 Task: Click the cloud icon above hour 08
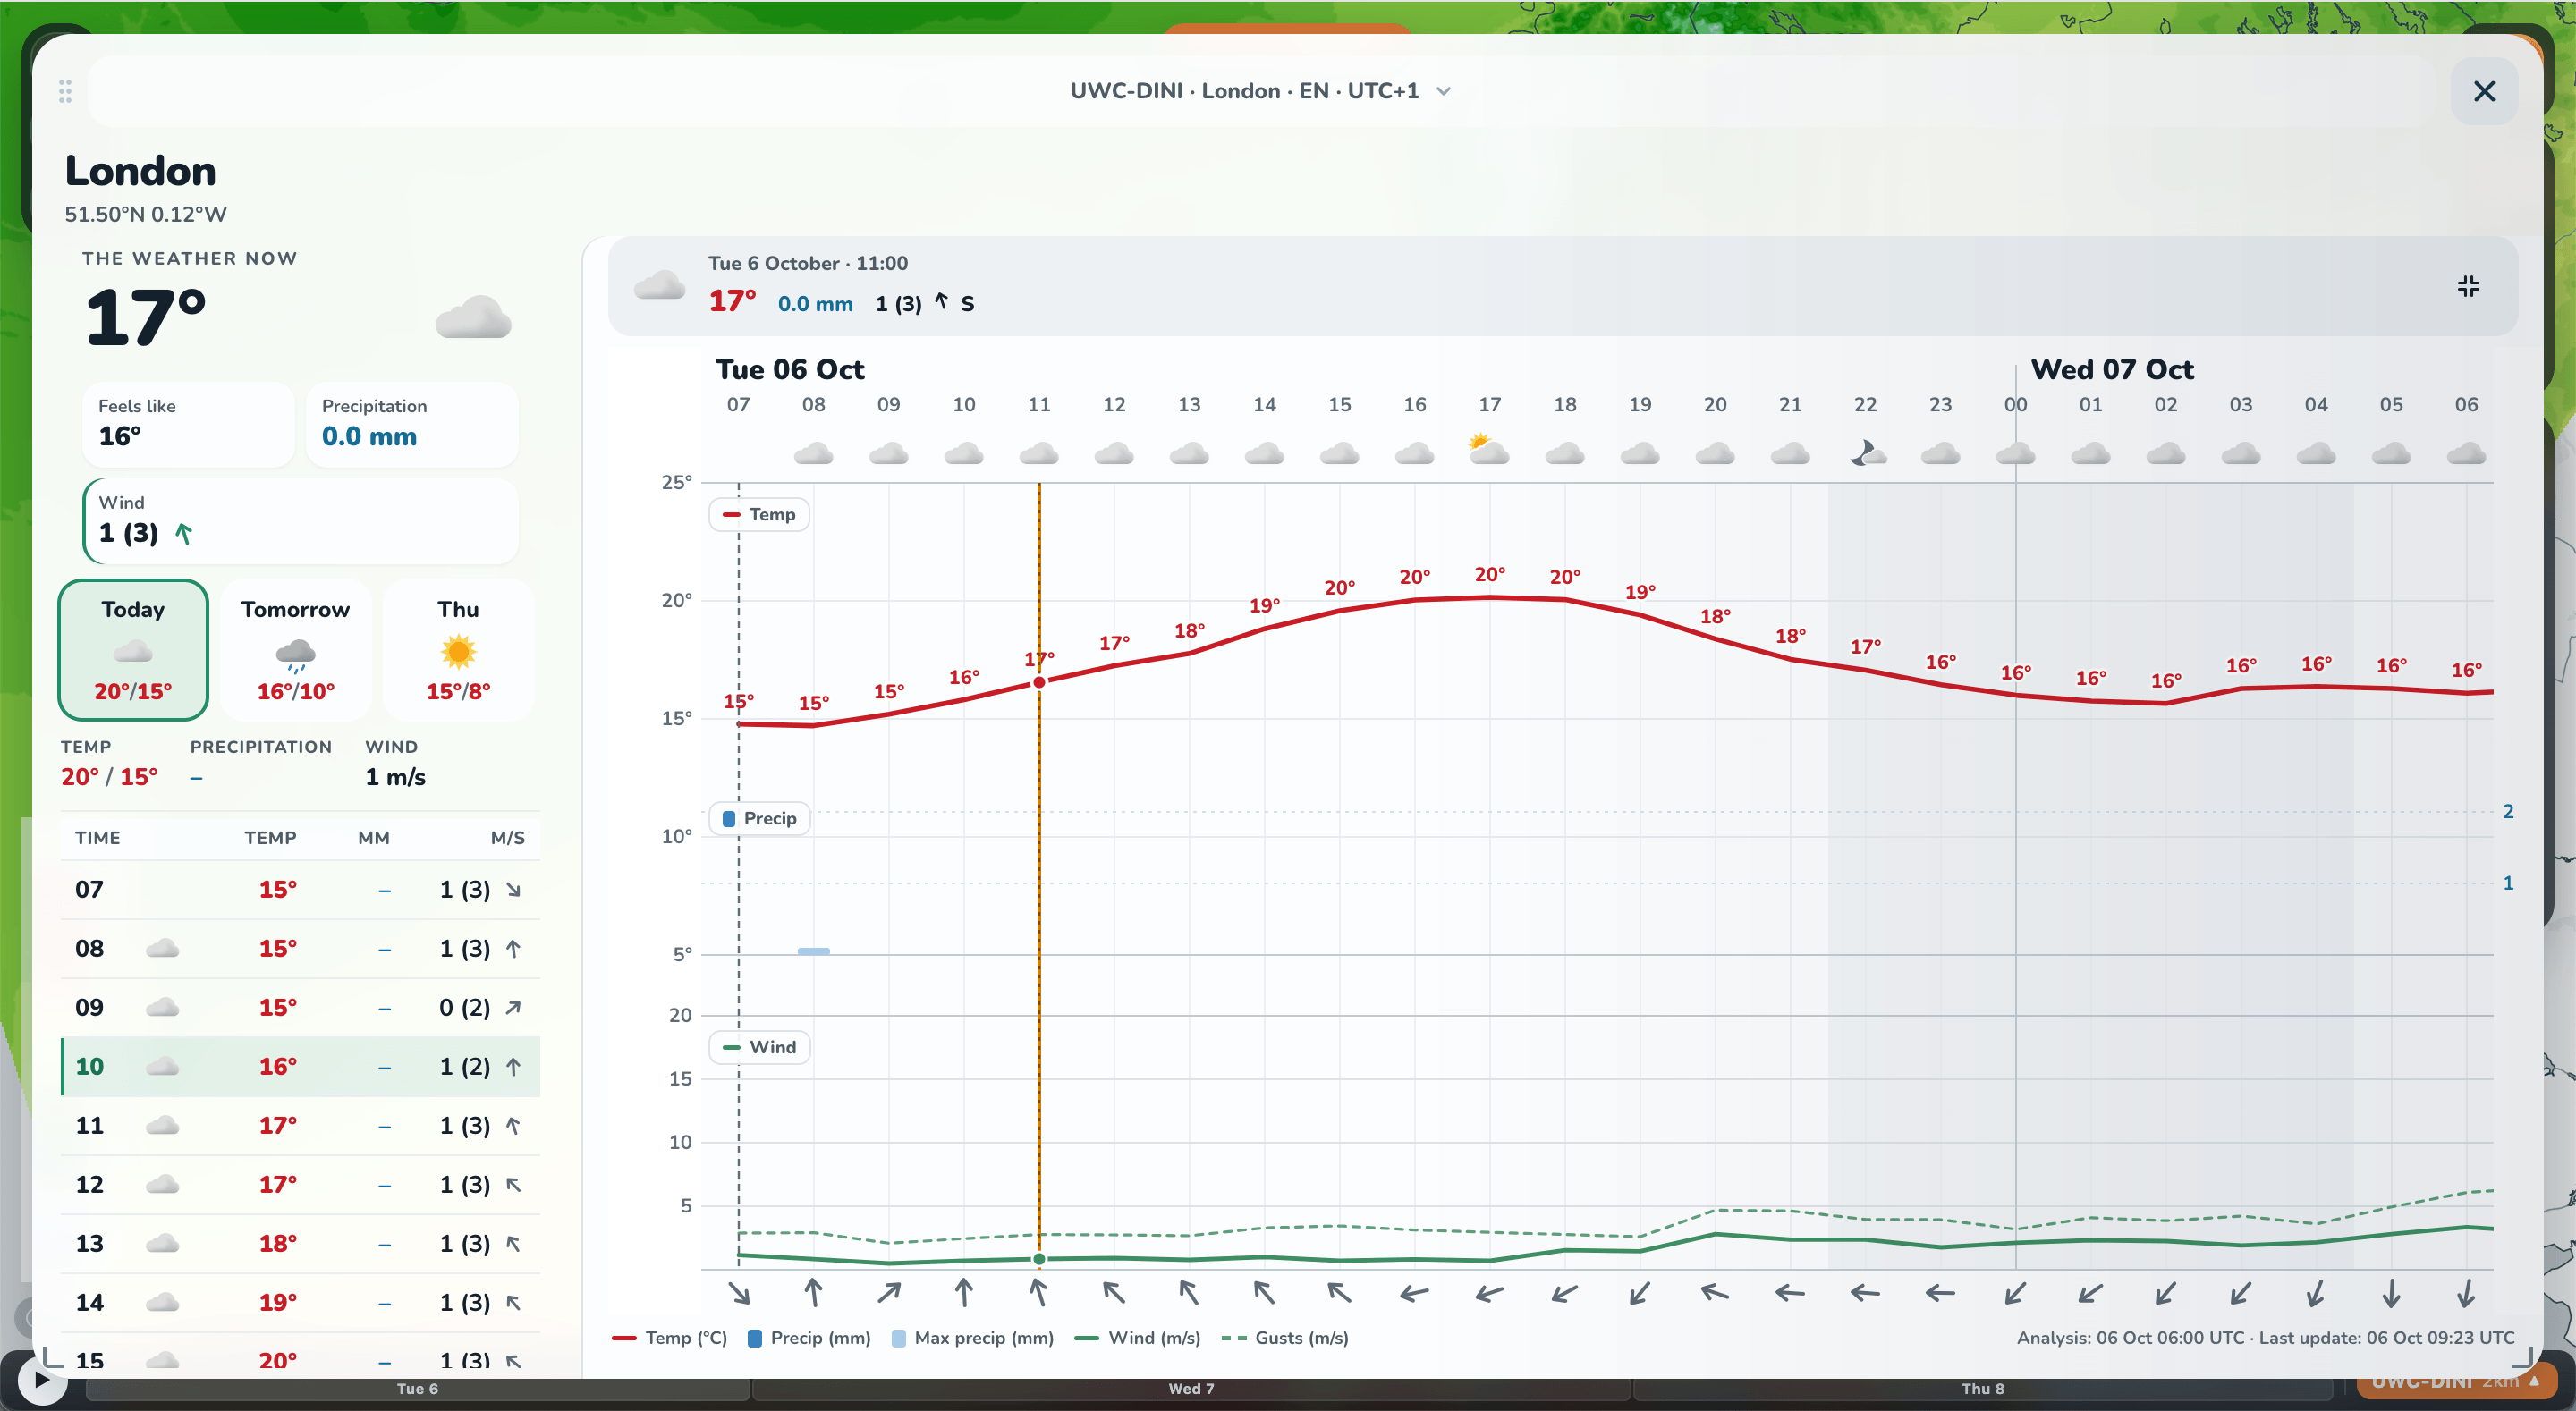(813, 453)
